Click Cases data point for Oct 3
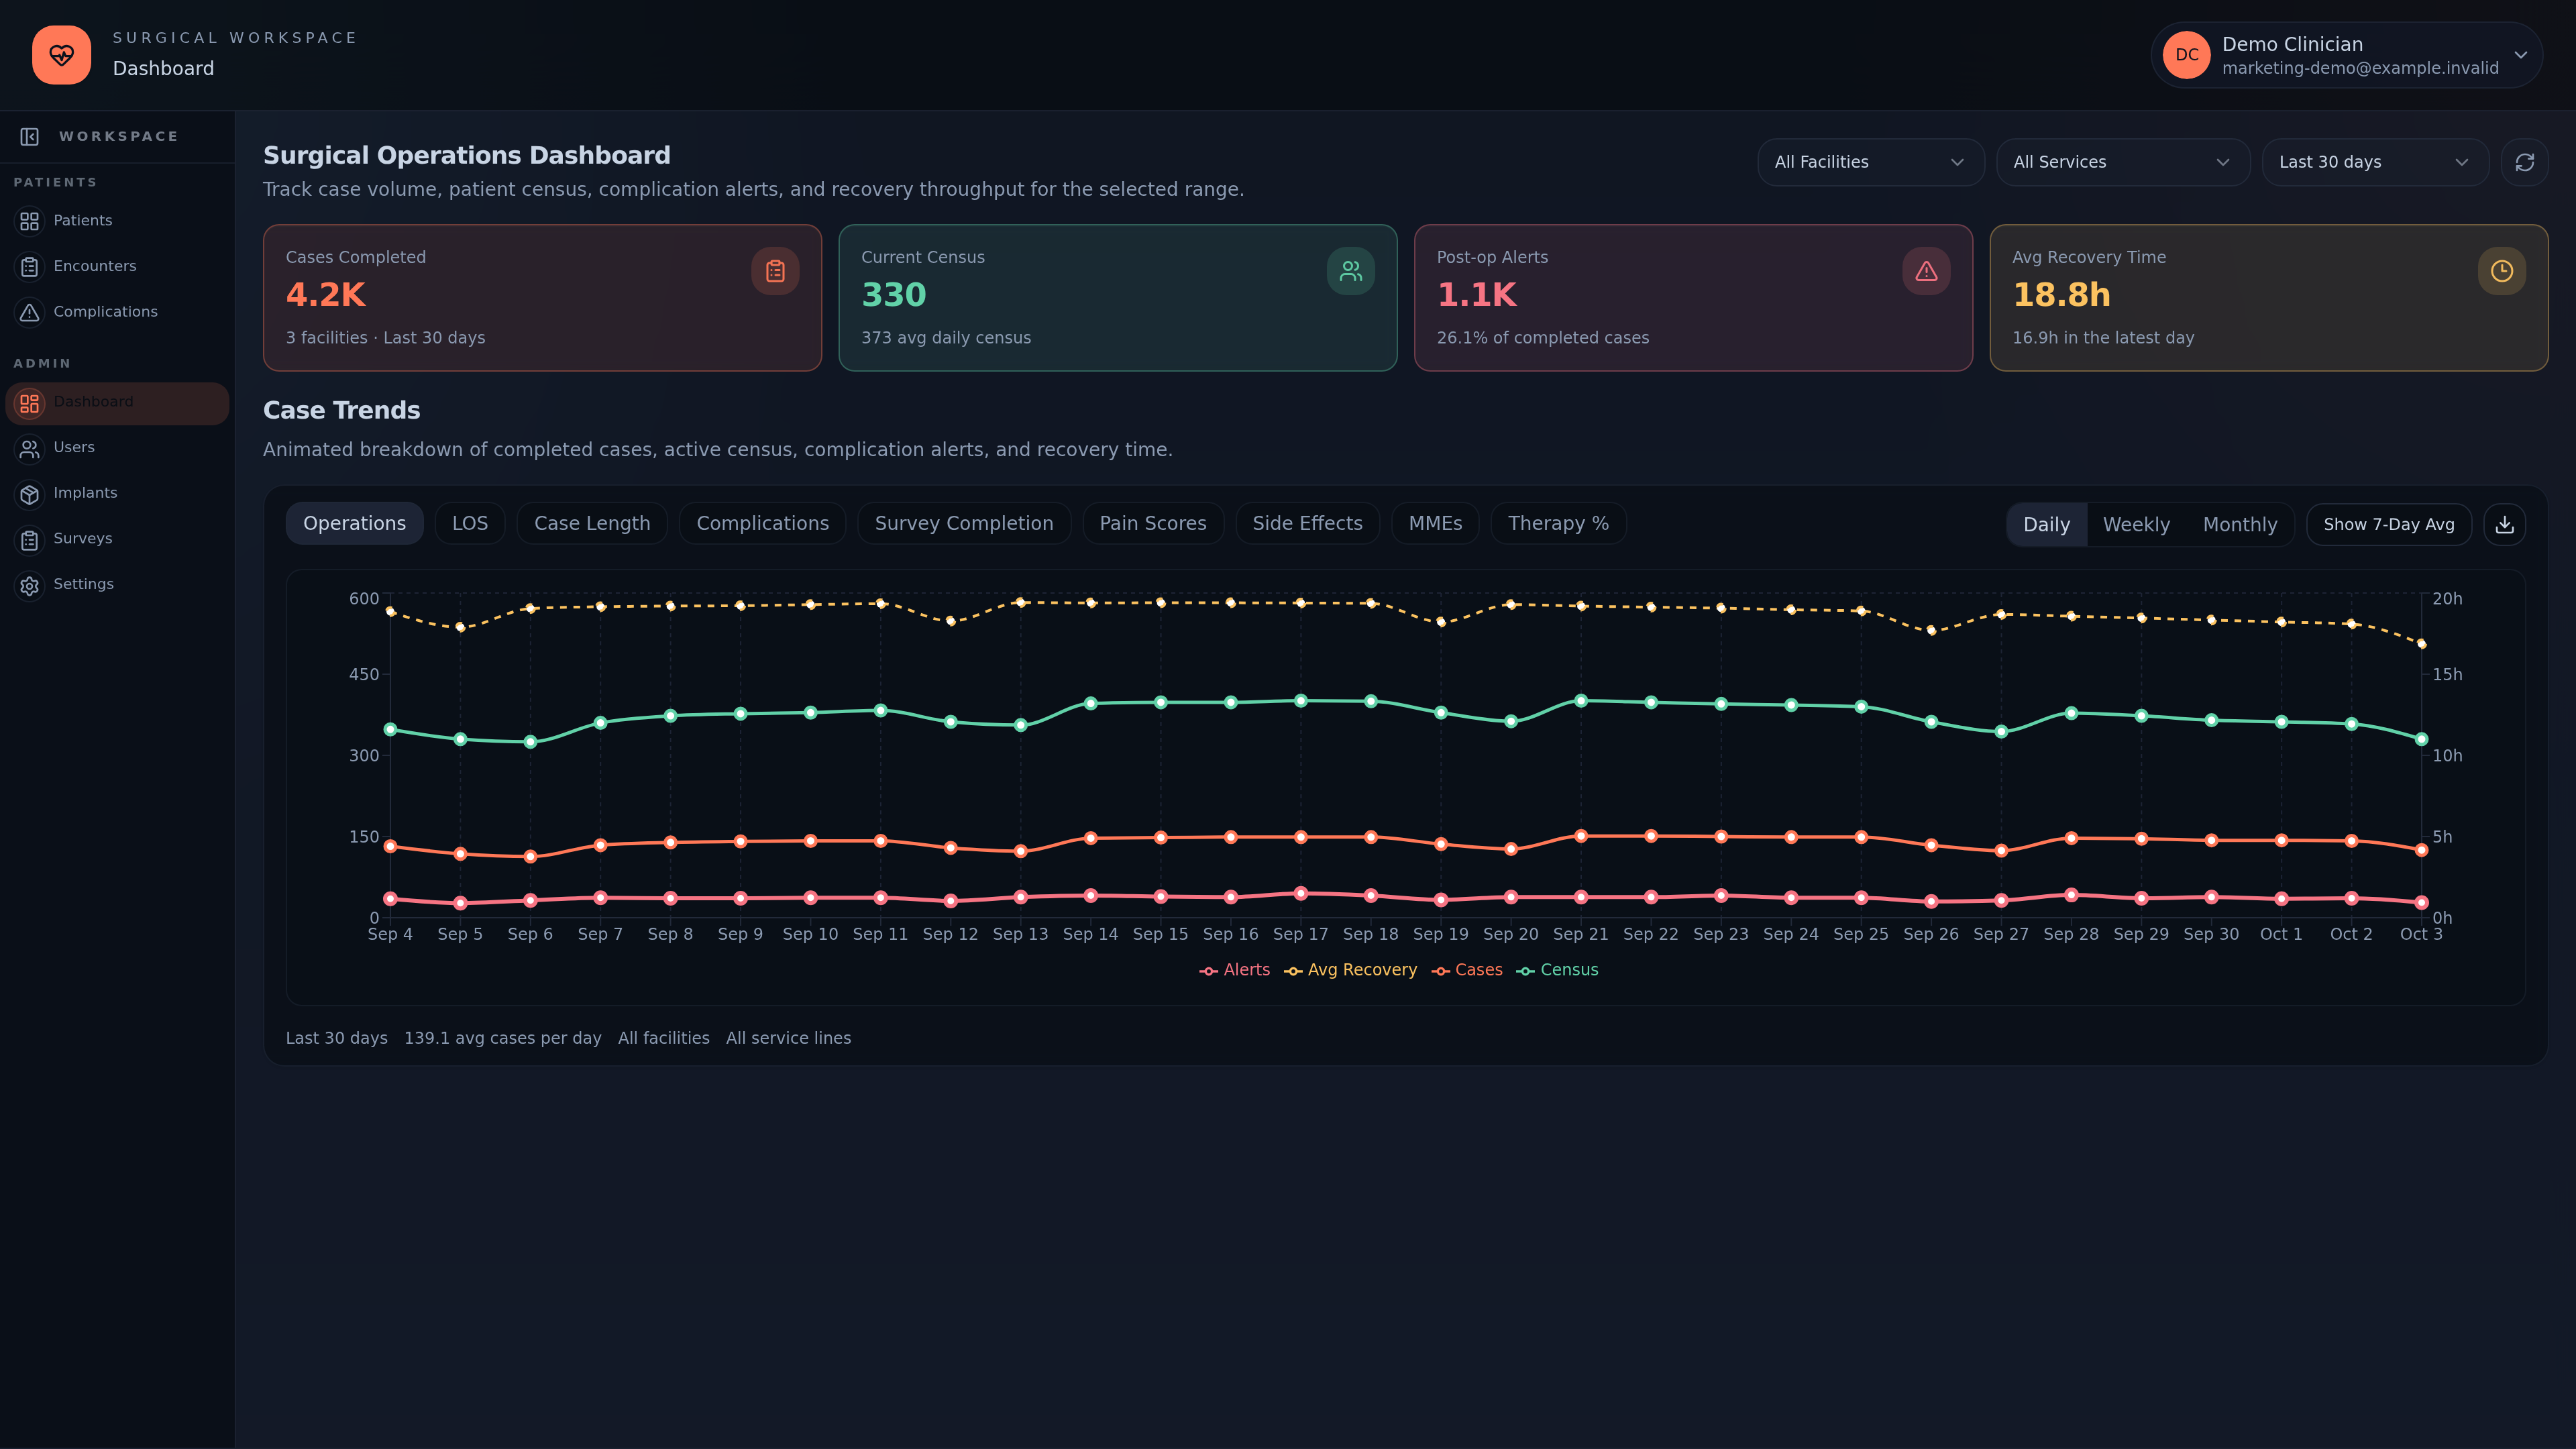2576x1449 pixels. 2421,851
